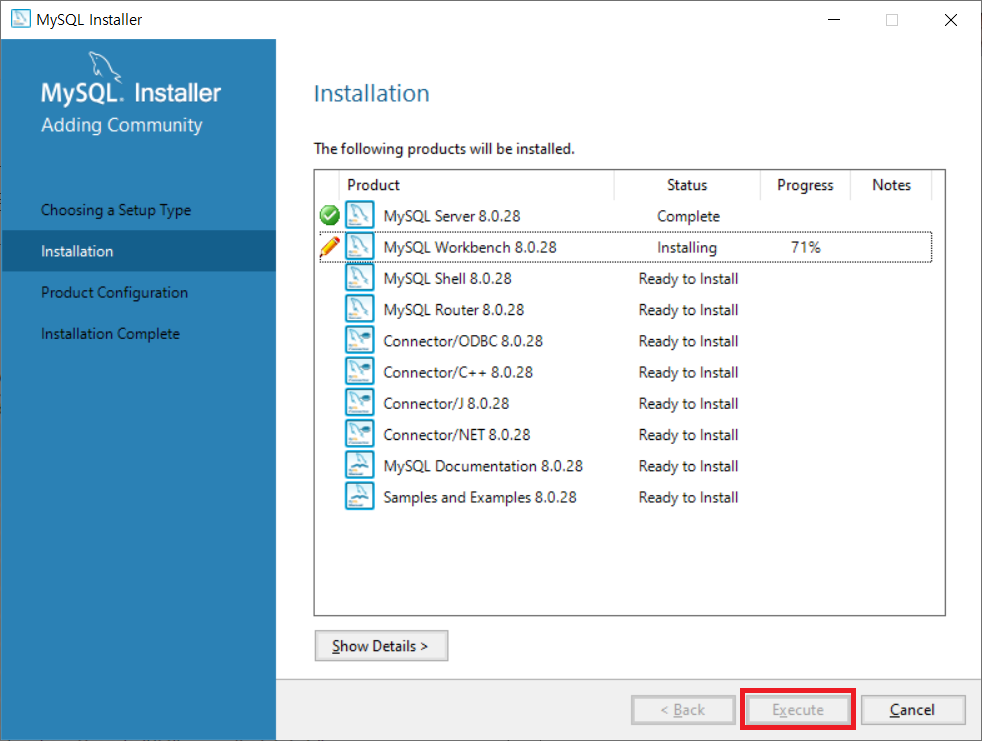Click the MySQL Documentation 8.0.28 product icon

pyautogui.click(x=359, y=465)
